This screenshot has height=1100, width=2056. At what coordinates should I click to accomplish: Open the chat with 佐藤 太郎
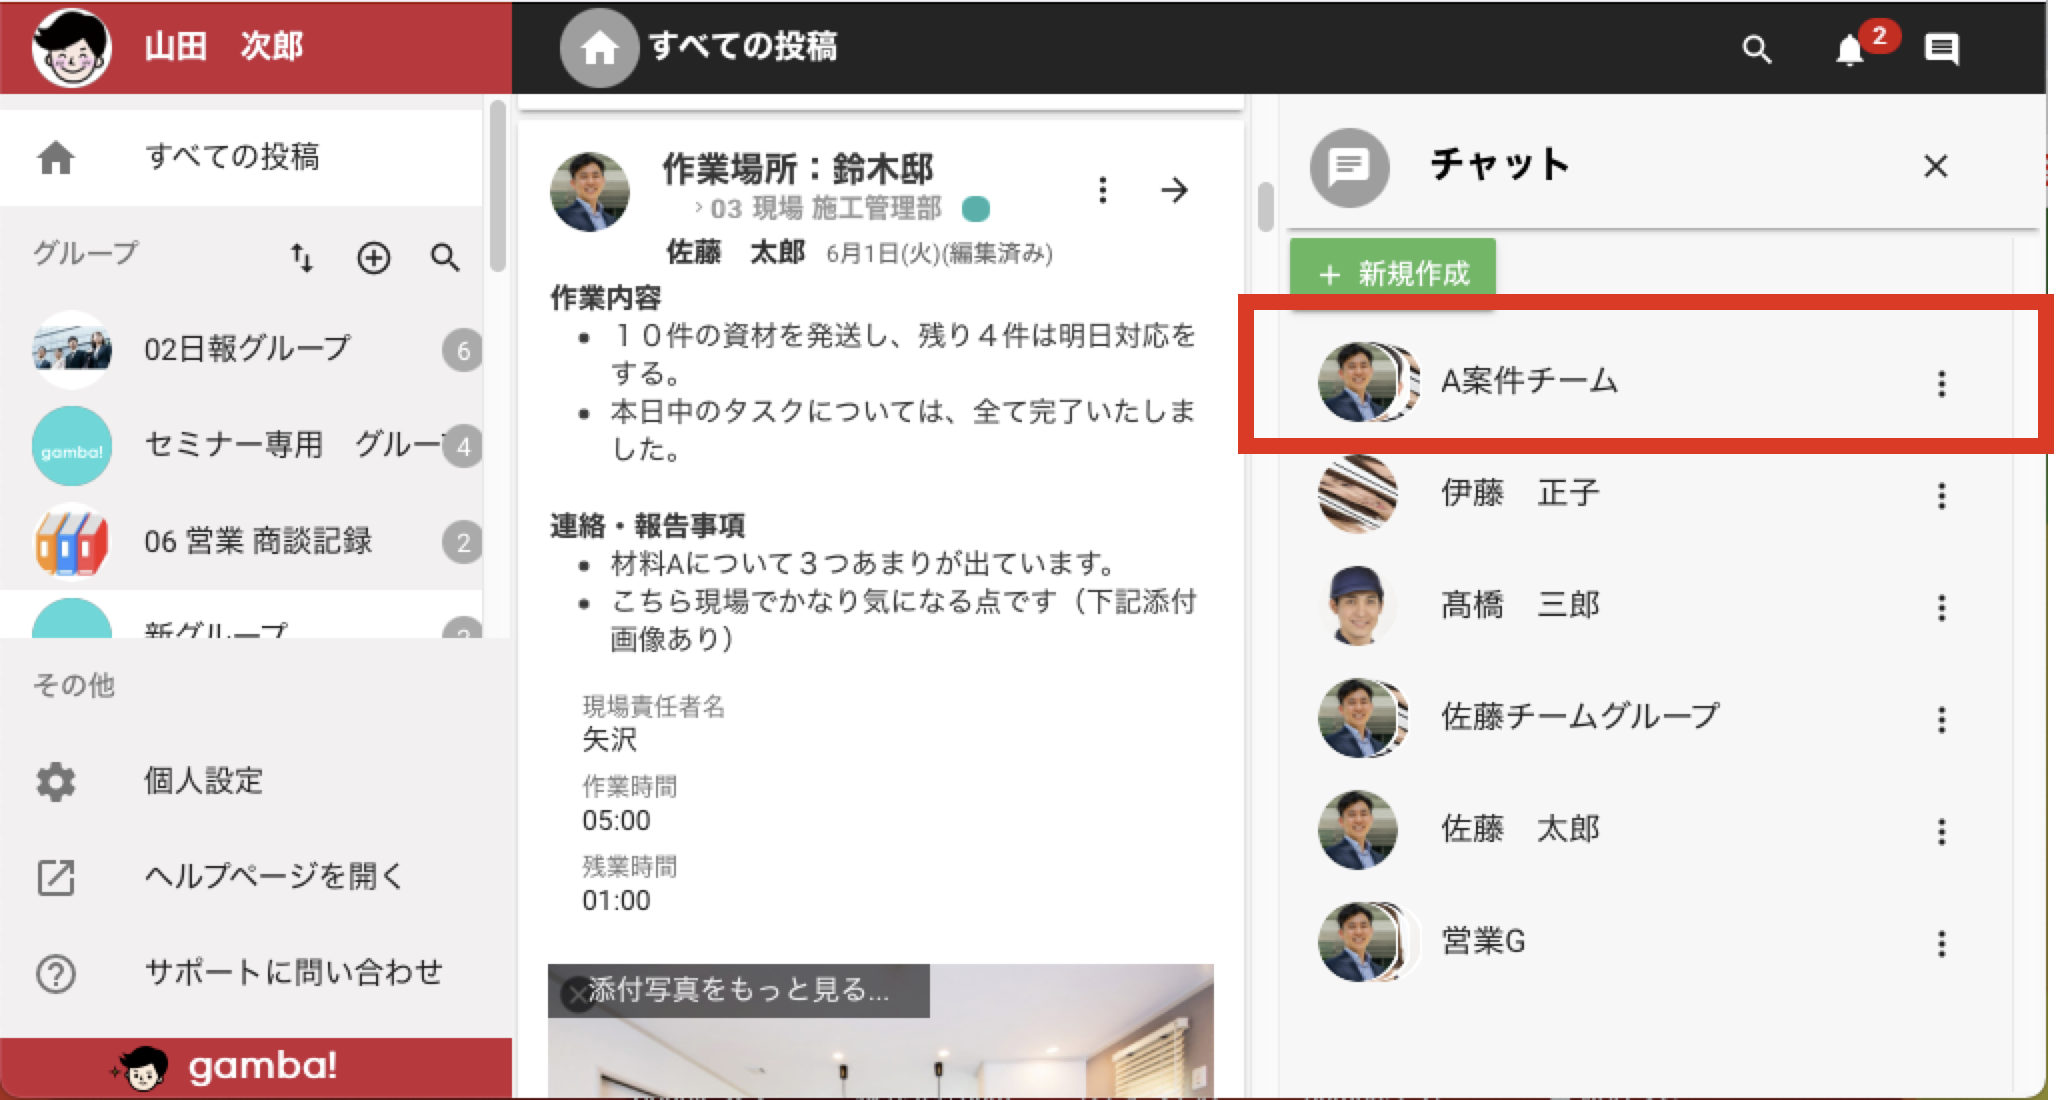[x=1640, y=829]
